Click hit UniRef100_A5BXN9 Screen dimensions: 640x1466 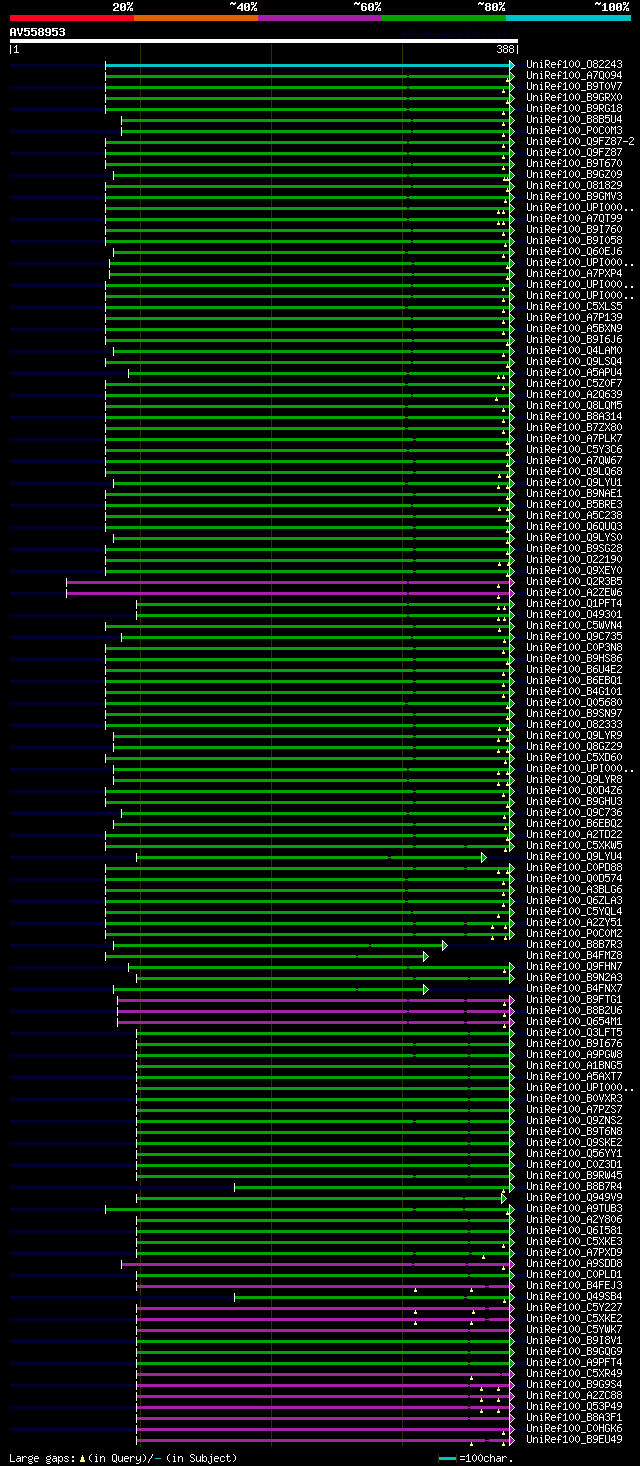(574, 329)
